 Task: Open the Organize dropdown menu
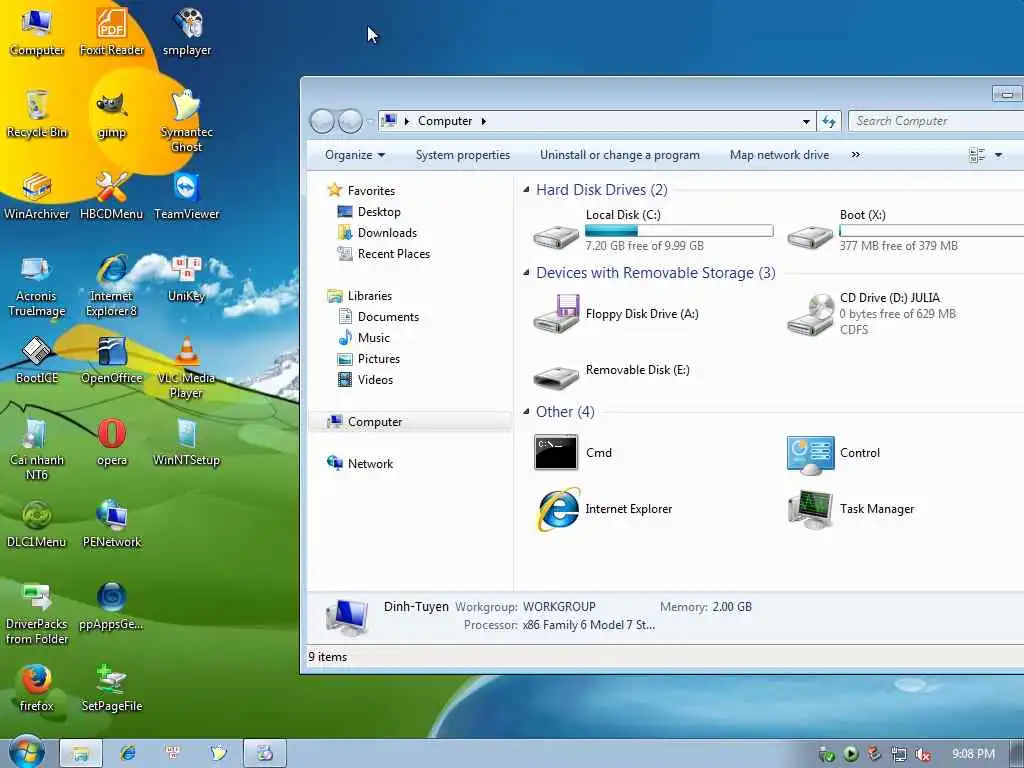pos(355,155)
